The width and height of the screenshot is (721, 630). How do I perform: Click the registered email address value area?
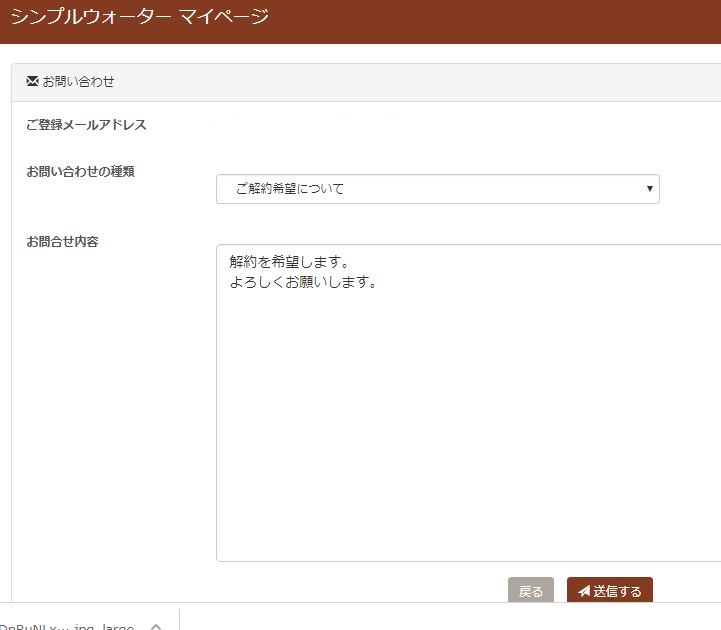coord(300,125)
